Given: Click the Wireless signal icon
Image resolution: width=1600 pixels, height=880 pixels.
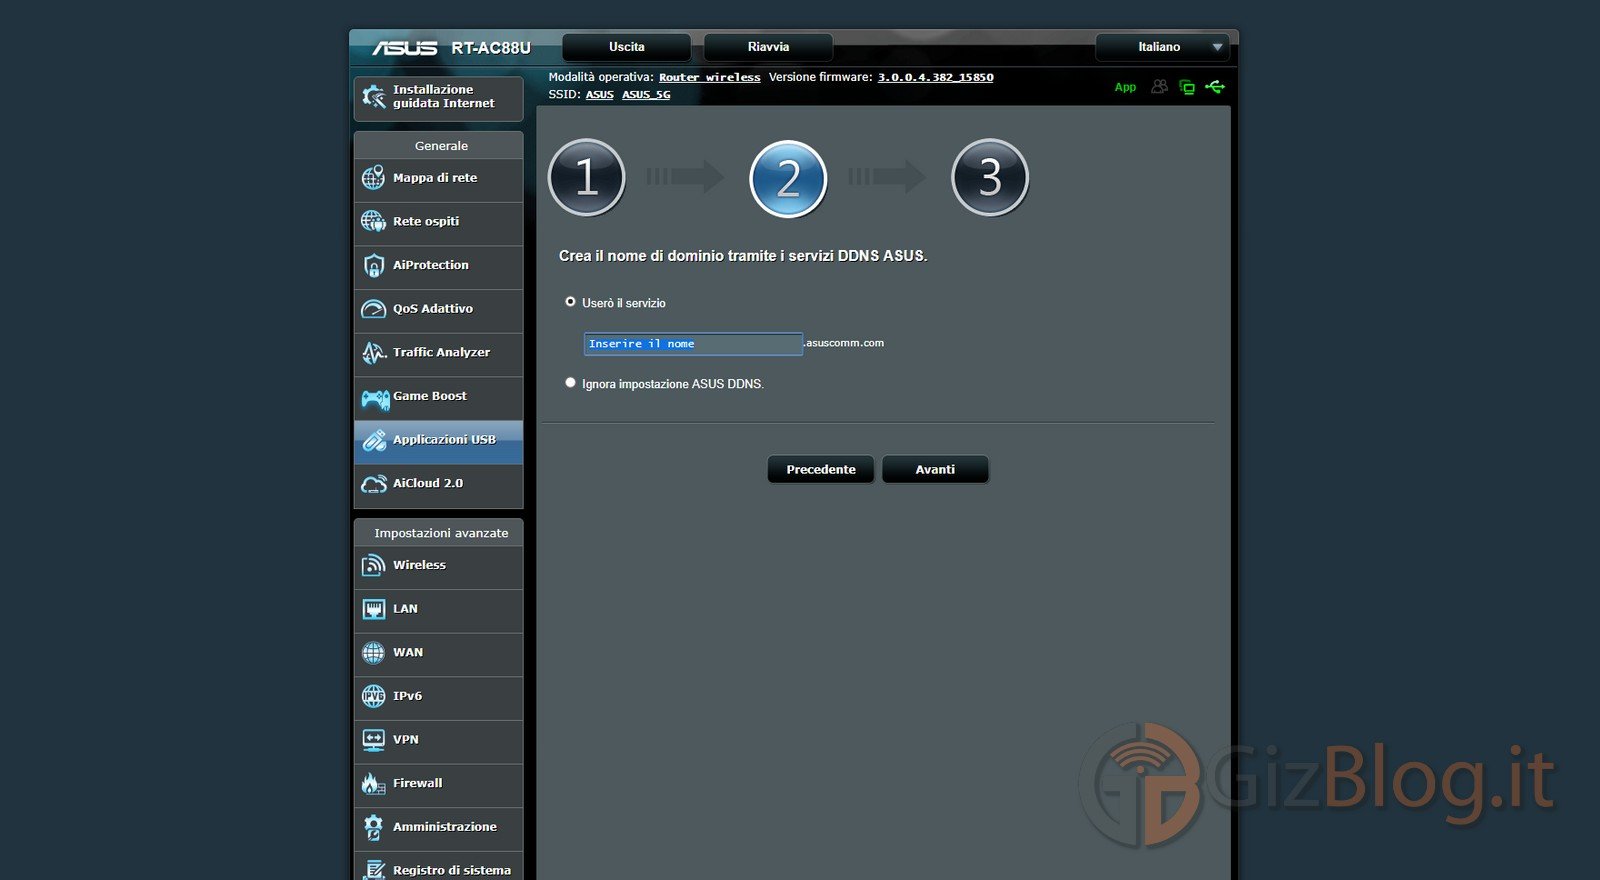Looking at the screenshot, I should [x=373, y=566].
